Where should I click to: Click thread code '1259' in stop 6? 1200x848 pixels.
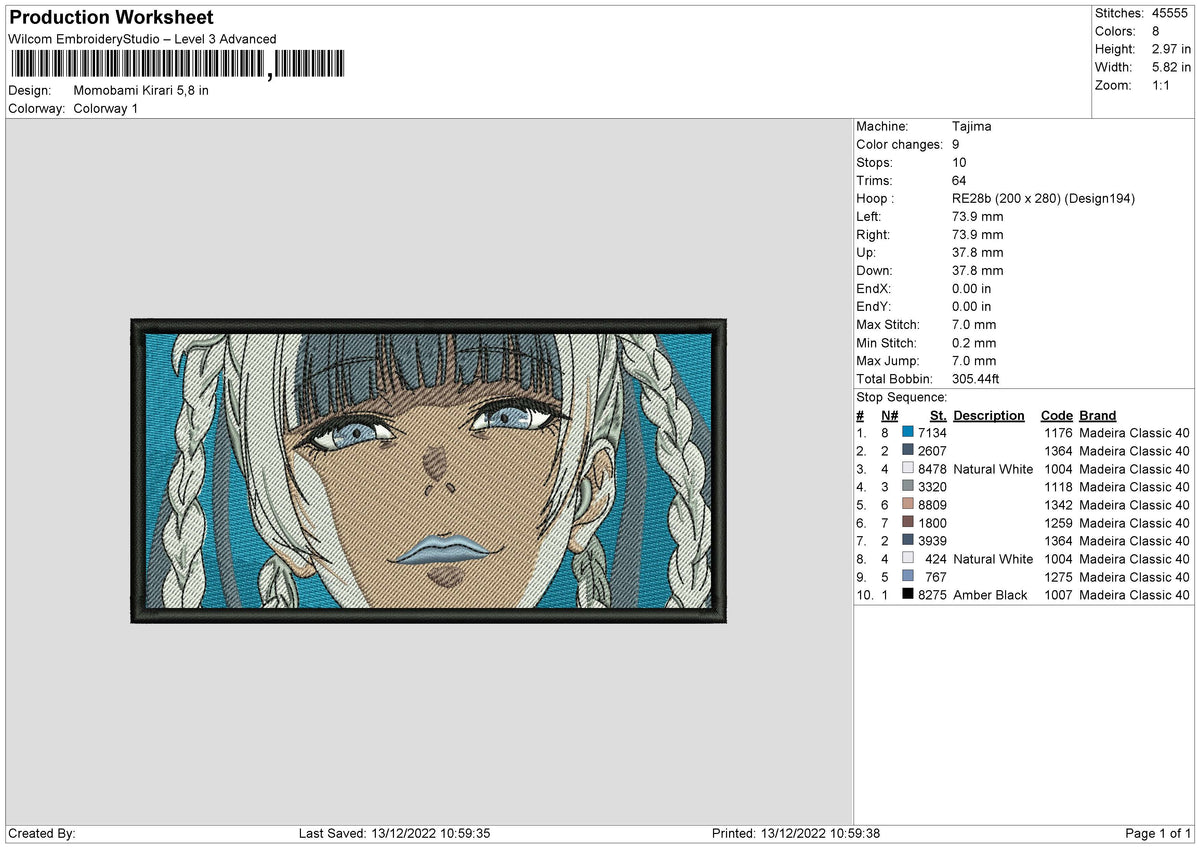(1058, 523)
